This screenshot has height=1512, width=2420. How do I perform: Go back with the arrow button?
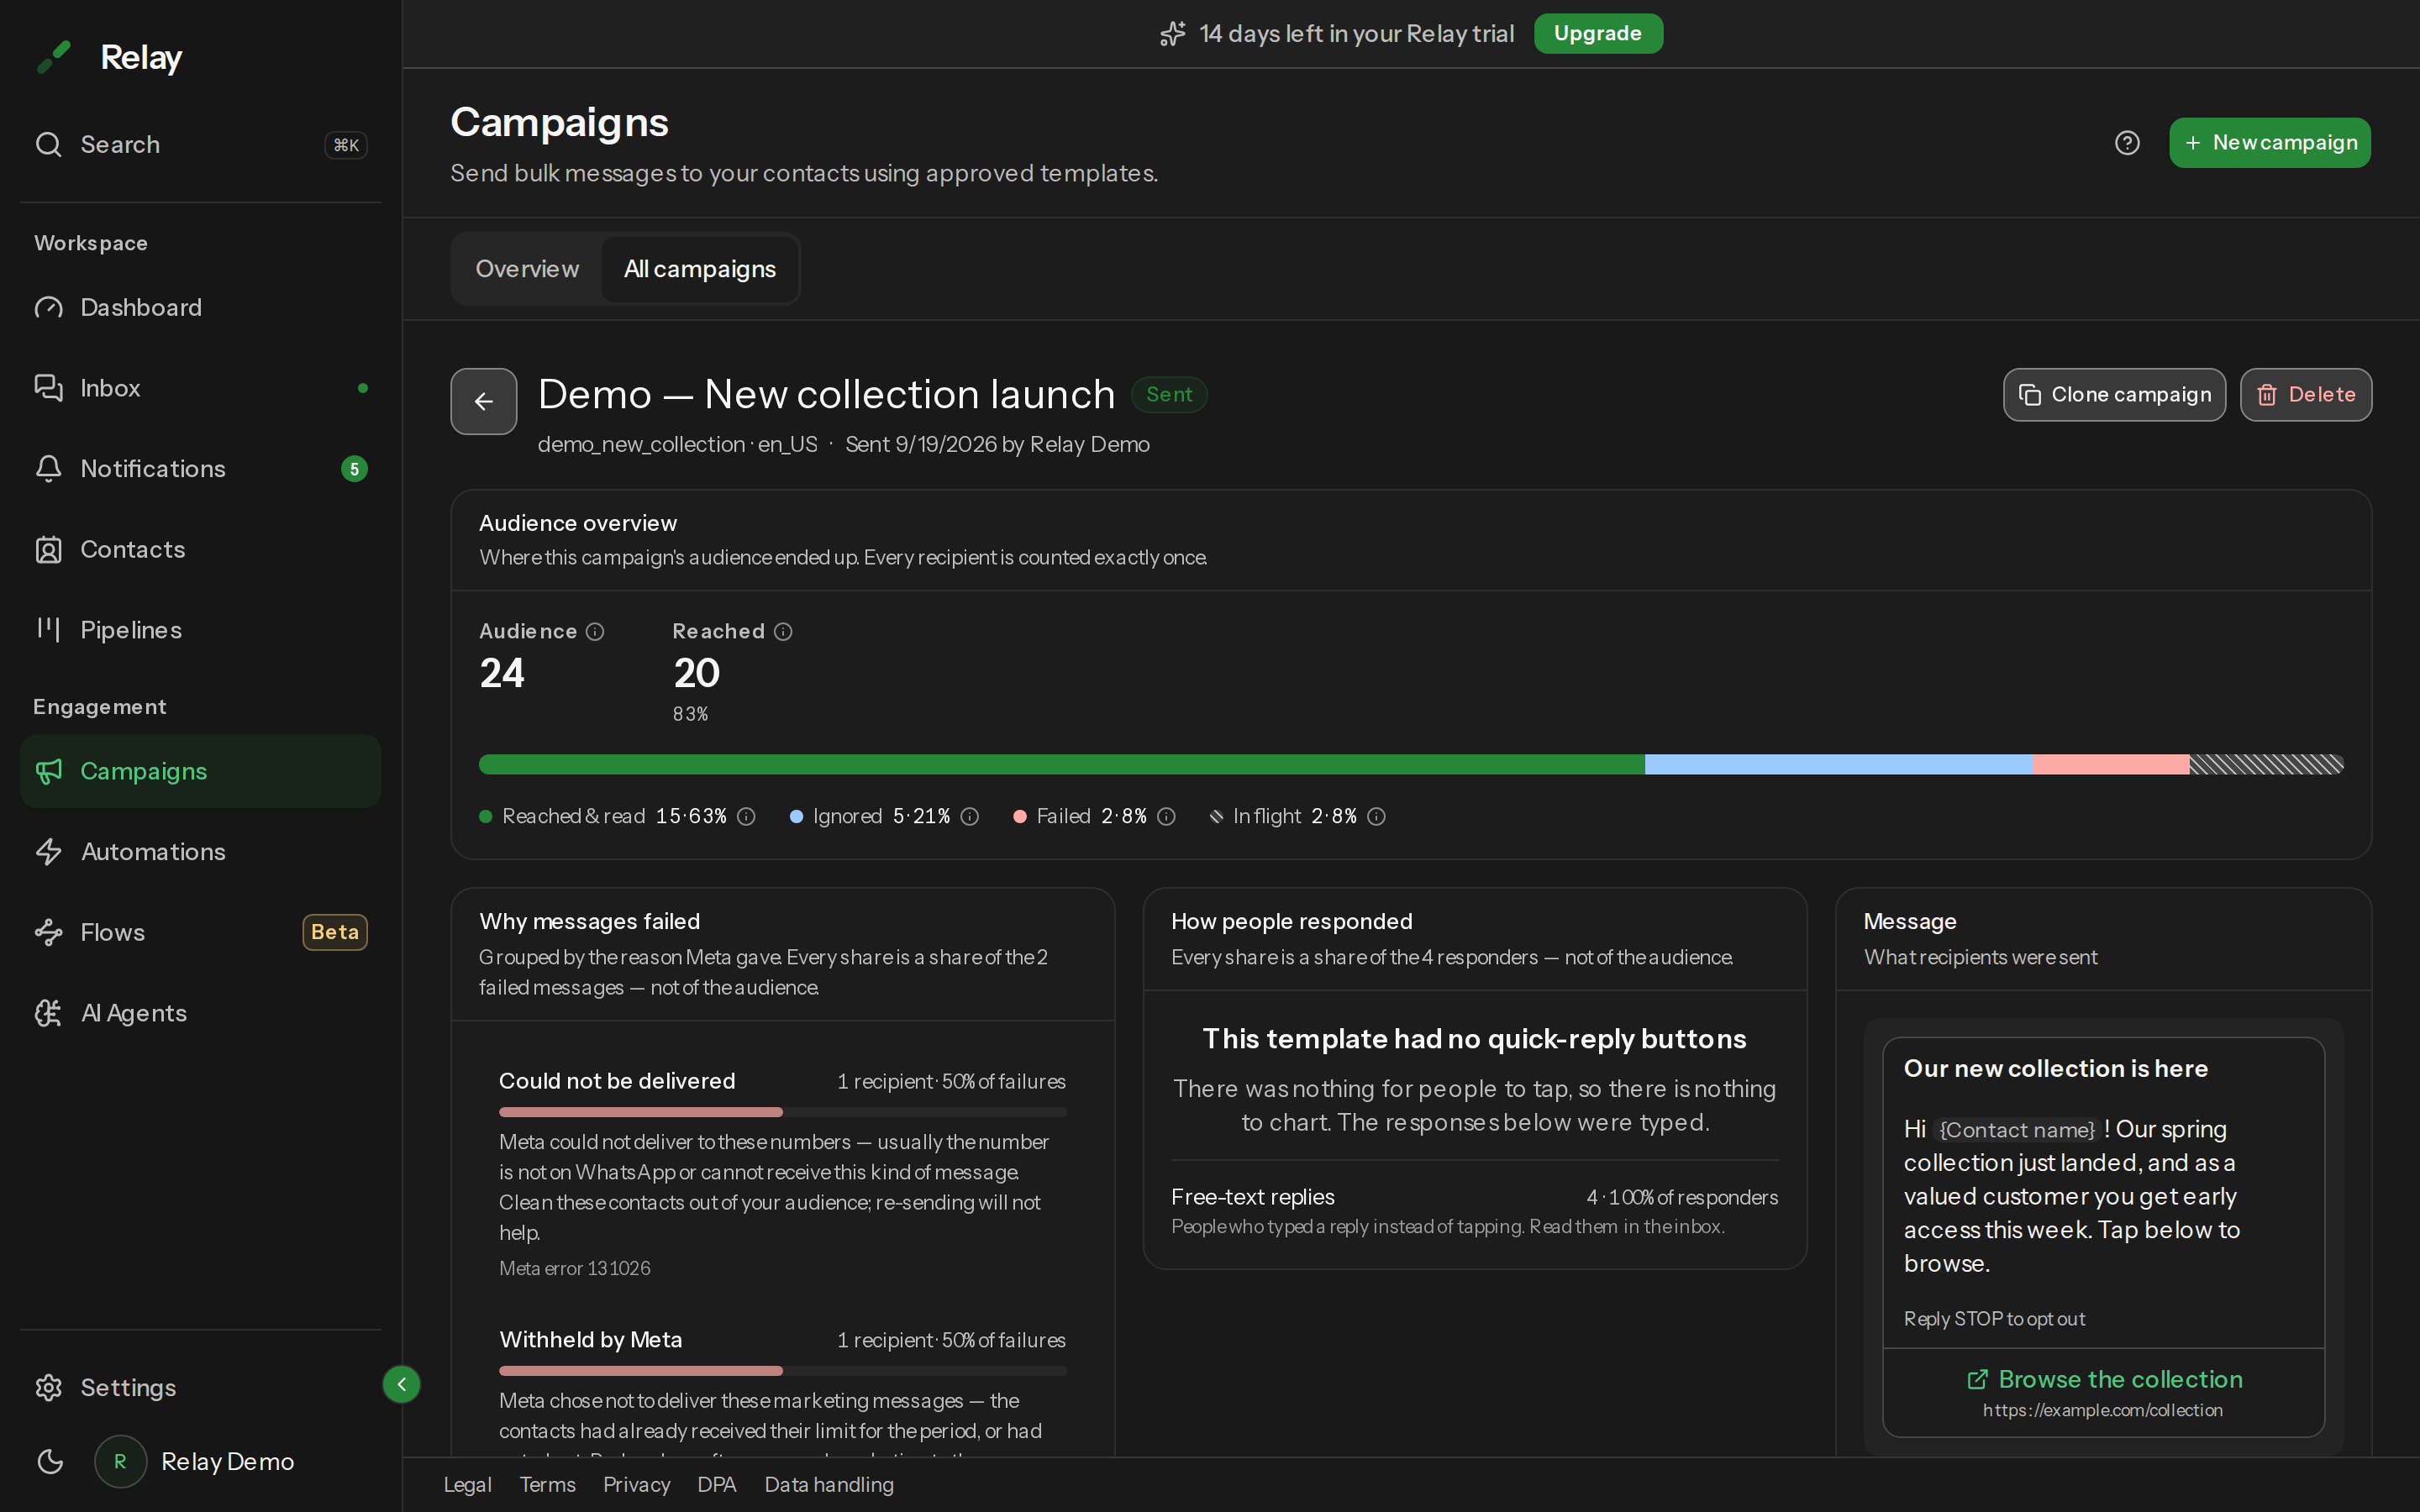point(484,401)
